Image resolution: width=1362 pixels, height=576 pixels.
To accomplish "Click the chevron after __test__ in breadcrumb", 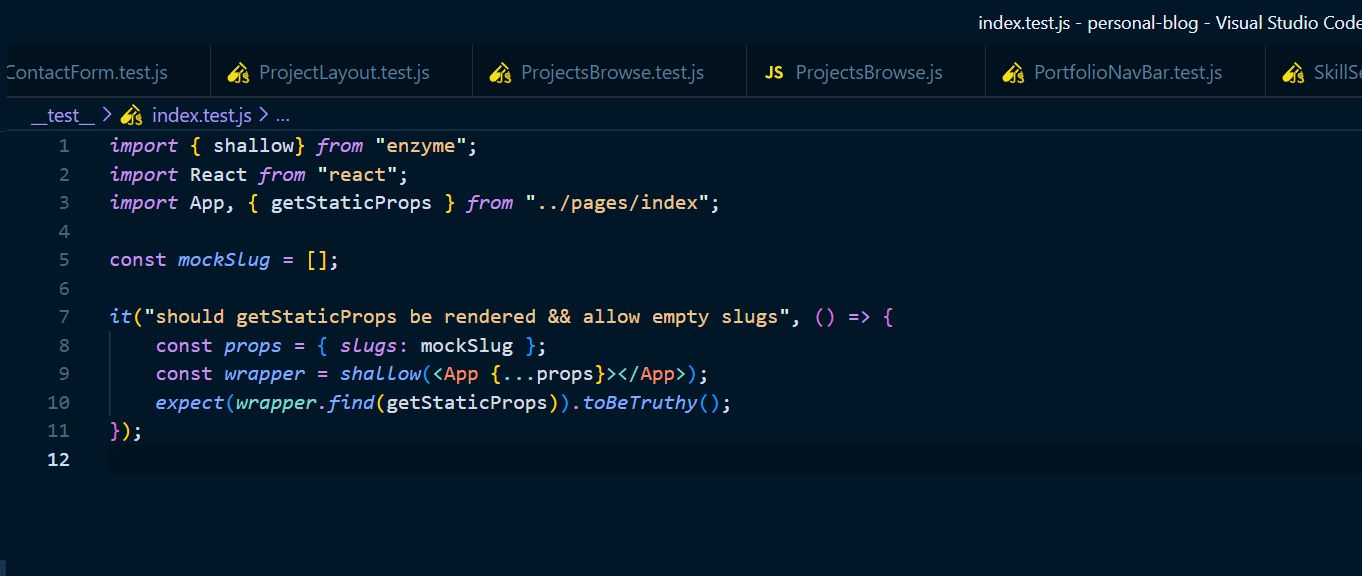I will 107,115.
